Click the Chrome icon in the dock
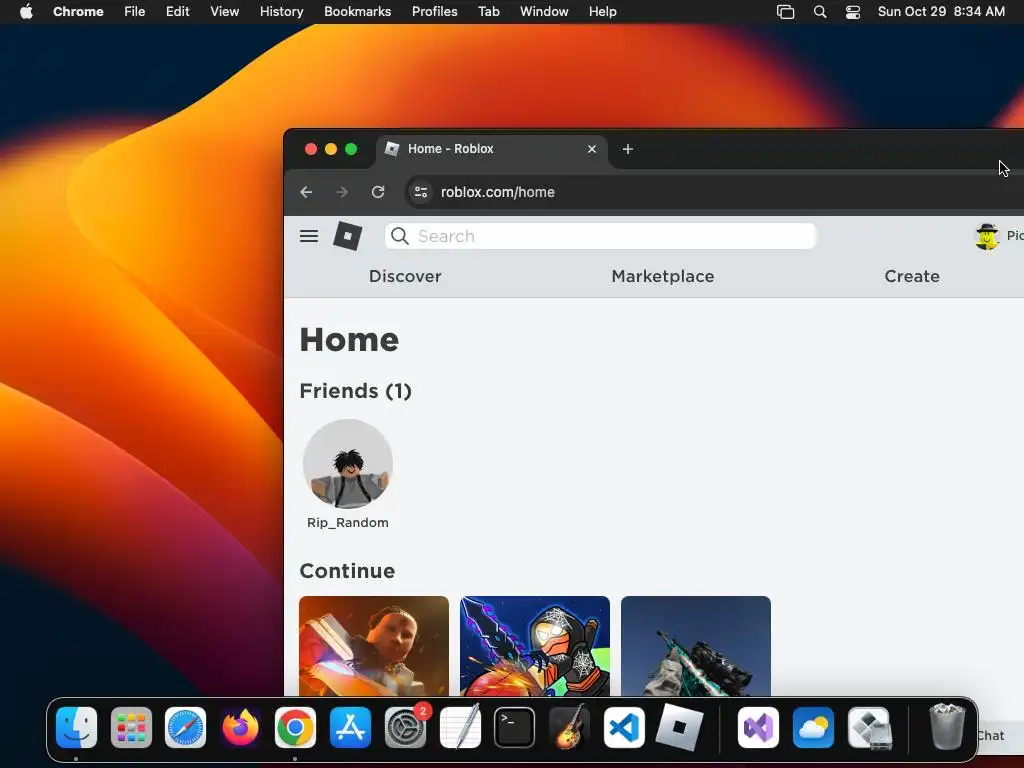This screenshot has width=1024, height=768. [x=295, y=727]
